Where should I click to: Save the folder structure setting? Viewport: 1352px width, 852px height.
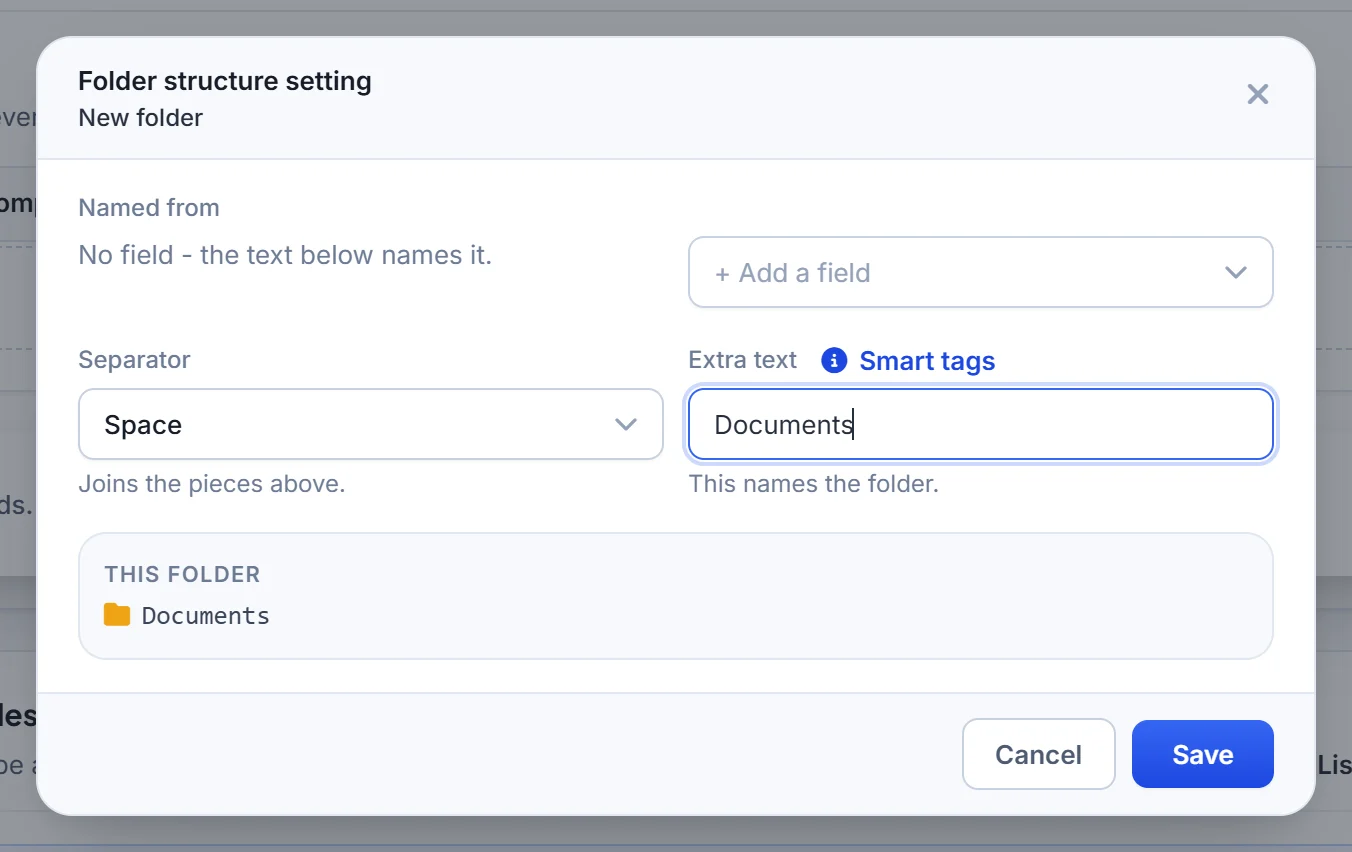[x=1202, y=754]
